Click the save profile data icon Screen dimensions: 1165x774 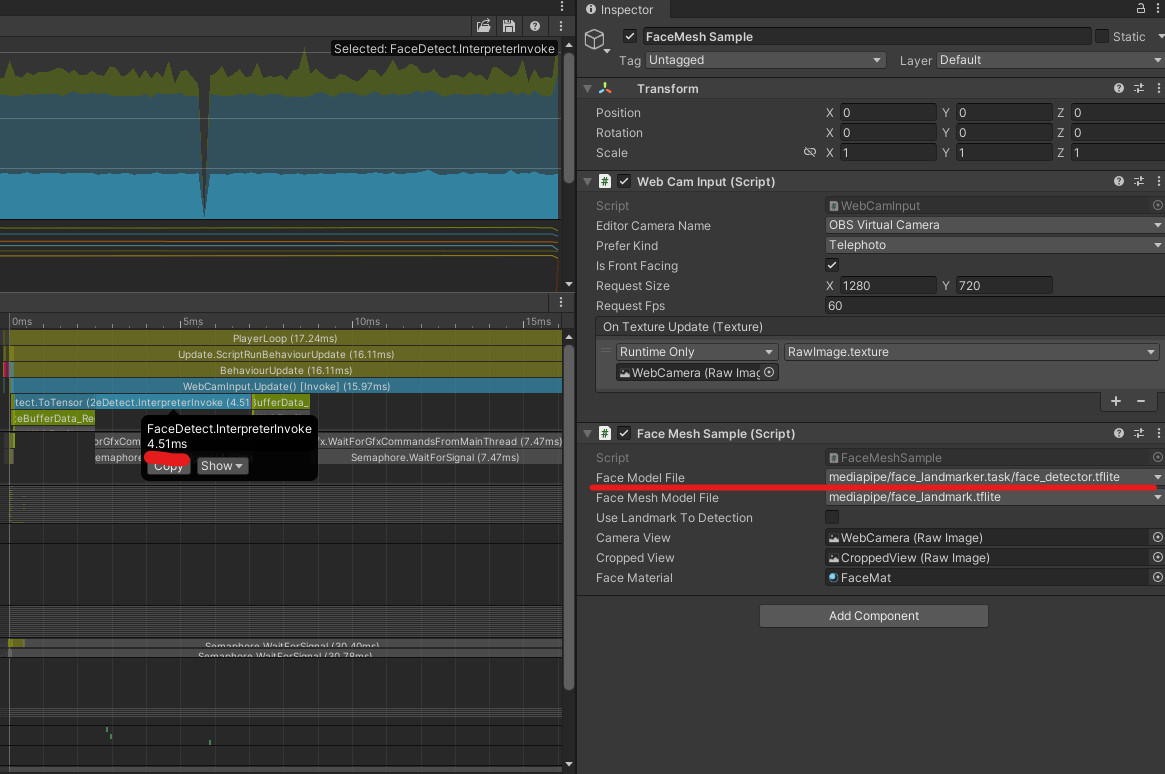(x=508, y=25)
